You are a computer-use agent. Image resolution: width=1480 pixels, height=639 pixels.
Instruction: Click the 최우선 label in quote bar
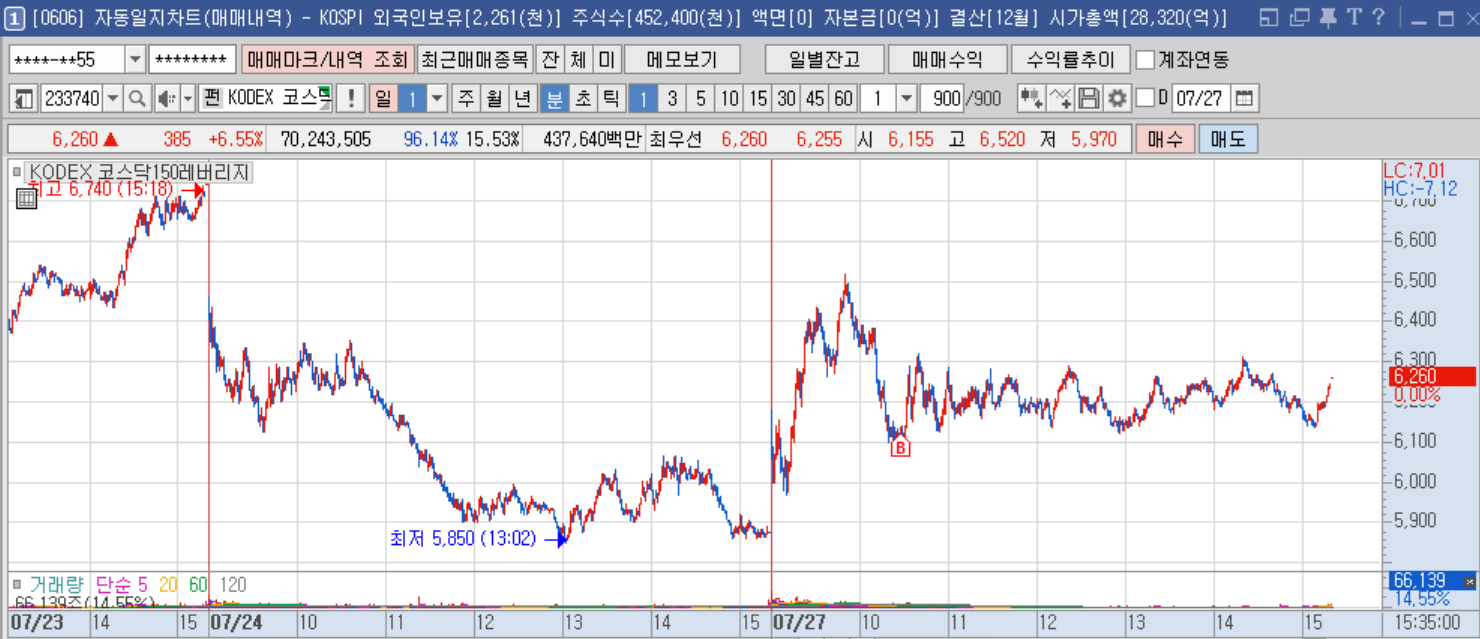[675, 139]
